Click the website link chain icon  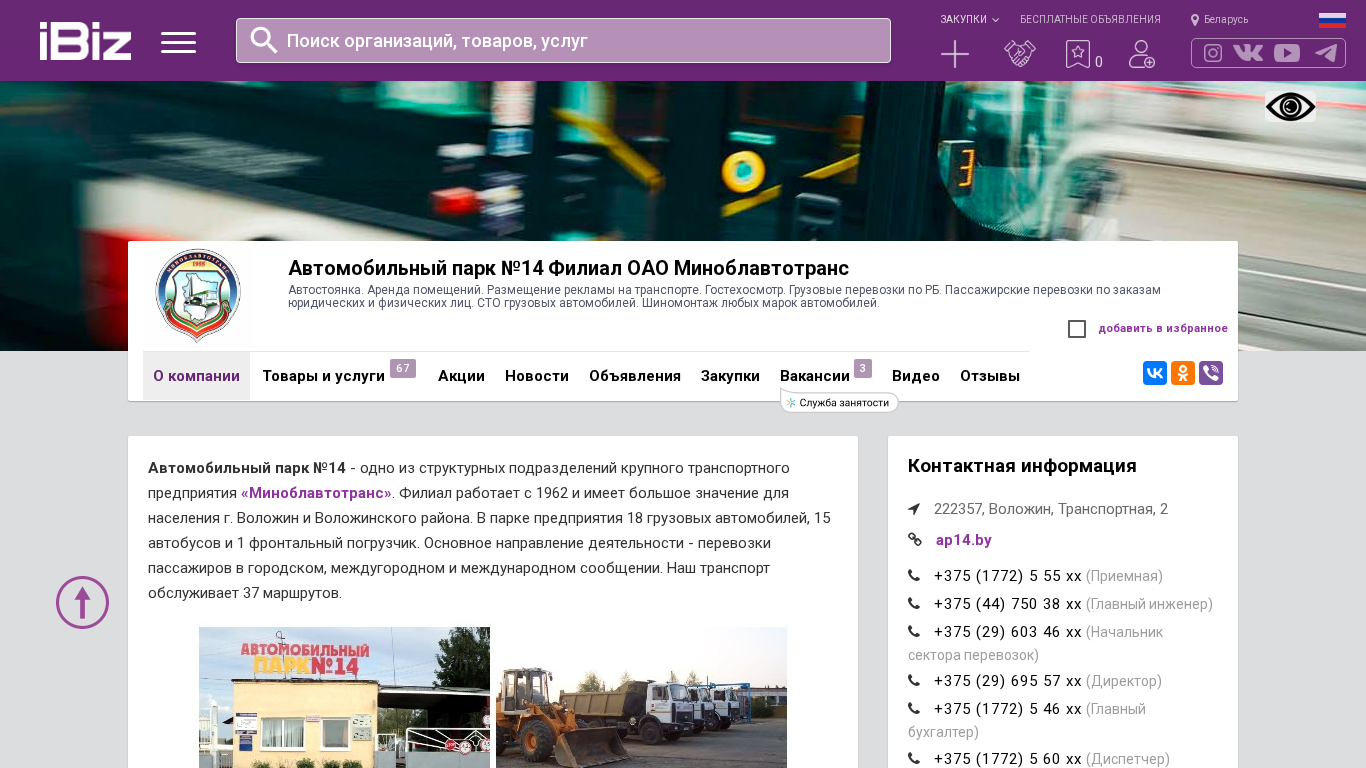click(x=914, y=540)
